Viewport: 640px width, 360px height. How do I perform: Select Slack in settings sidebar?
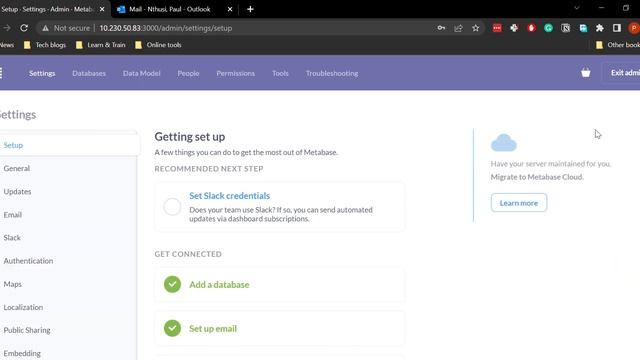click(68, 238)
